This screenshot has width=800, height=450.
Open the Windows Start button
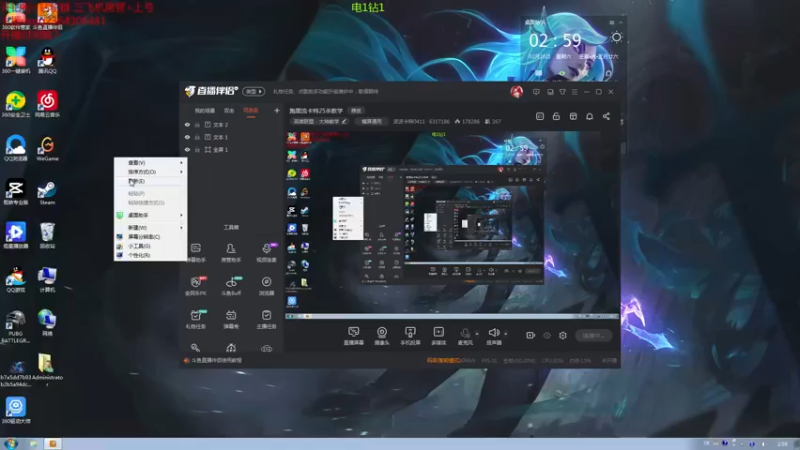click(x=10, y=443)
